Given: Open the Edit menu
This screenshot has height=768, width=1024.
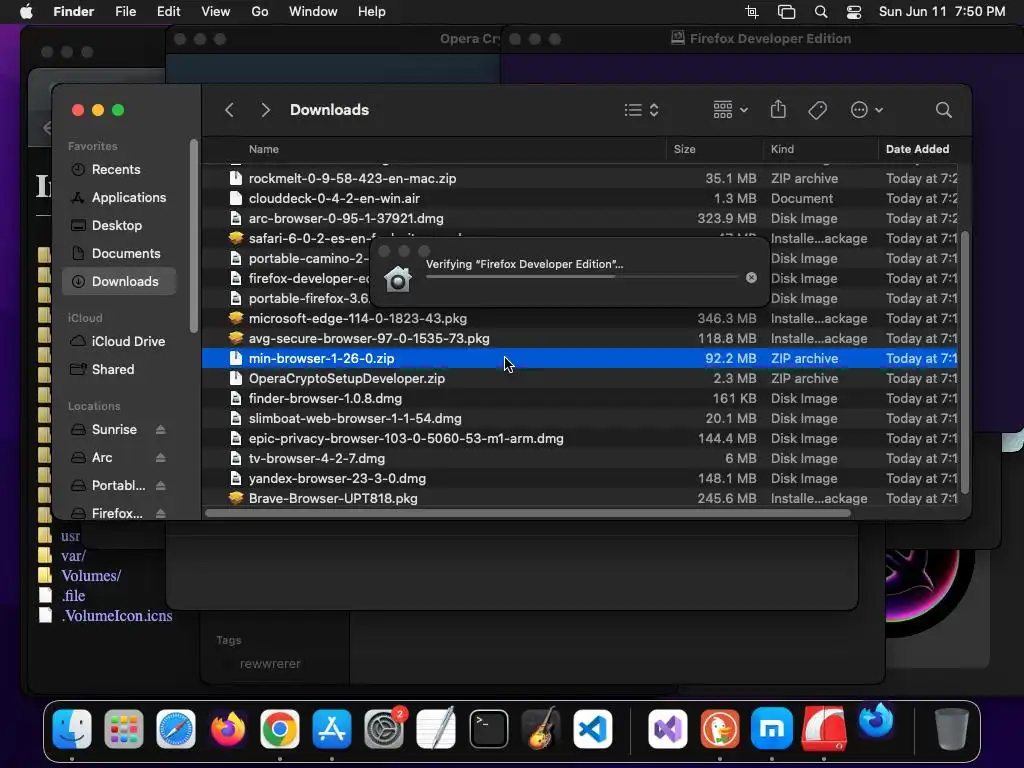Looking at the screenshot, I should pos(168,12).
